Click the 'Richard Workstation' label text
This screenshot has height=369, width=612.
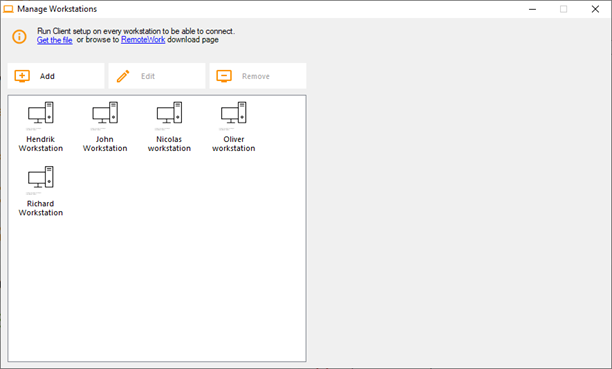pos(41,208)
